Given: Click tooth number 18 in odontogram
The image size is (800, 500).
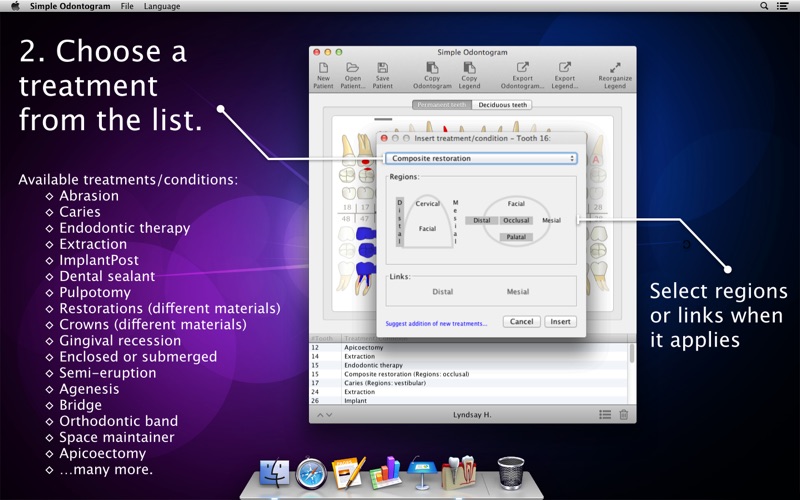Looking at the screenshot, I should pos(347,207).
